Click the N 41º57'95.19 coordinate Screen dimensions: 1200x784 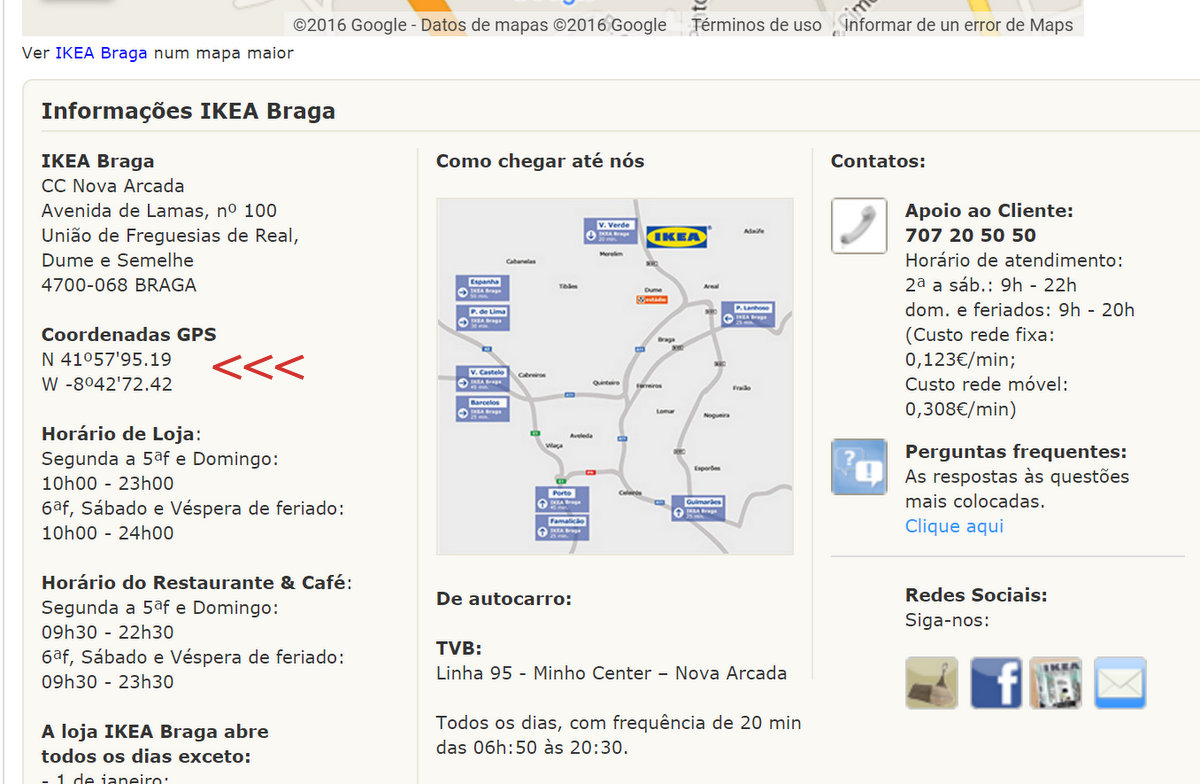coord(107,360)
